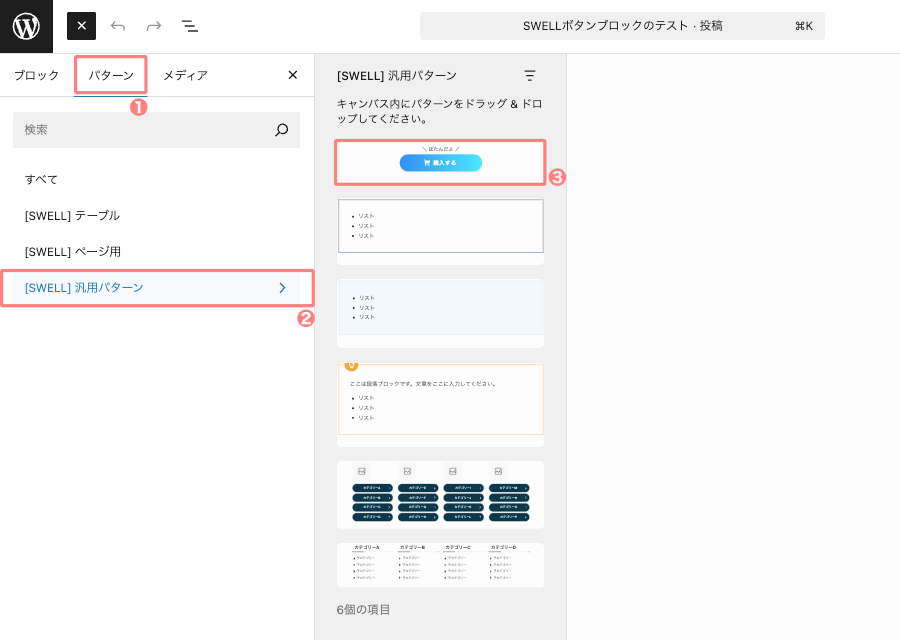The height and width of the screenshot is (640, 900).
Task: Select the [SWELL] 汎用パターン category
Action: click(156, 288)
